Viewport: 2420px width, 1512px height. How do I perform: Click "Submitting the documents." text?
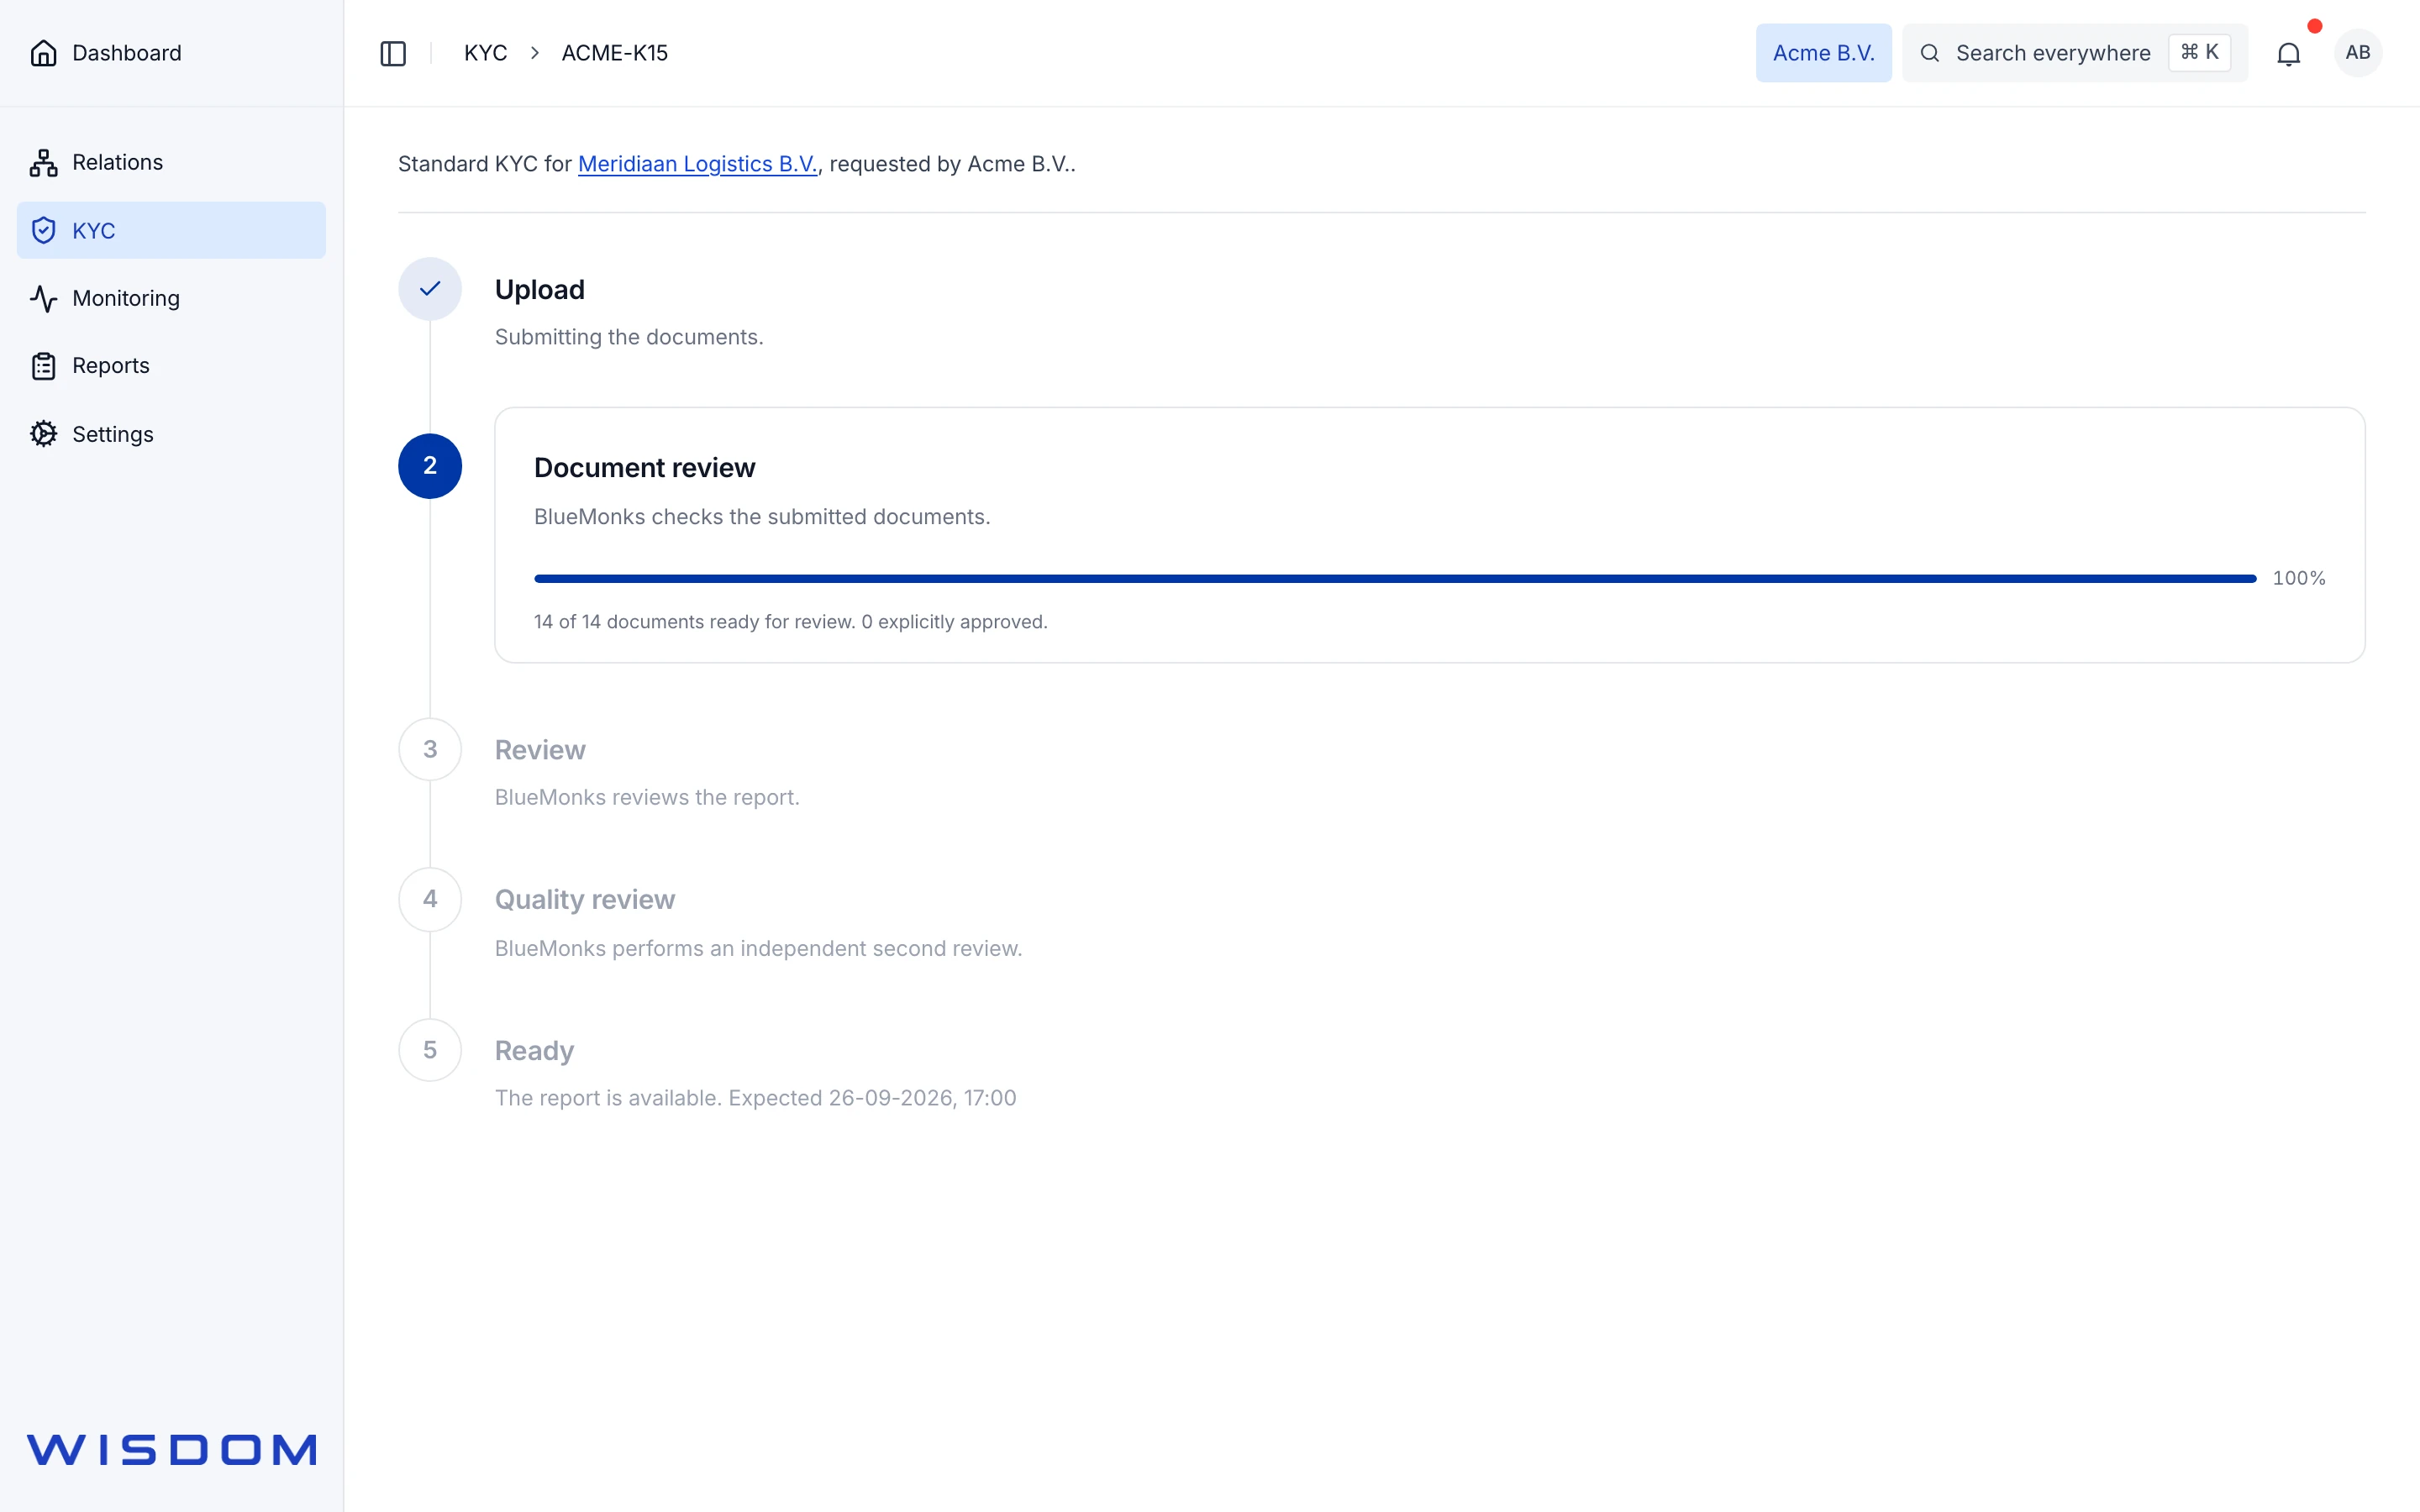point(629,337)
